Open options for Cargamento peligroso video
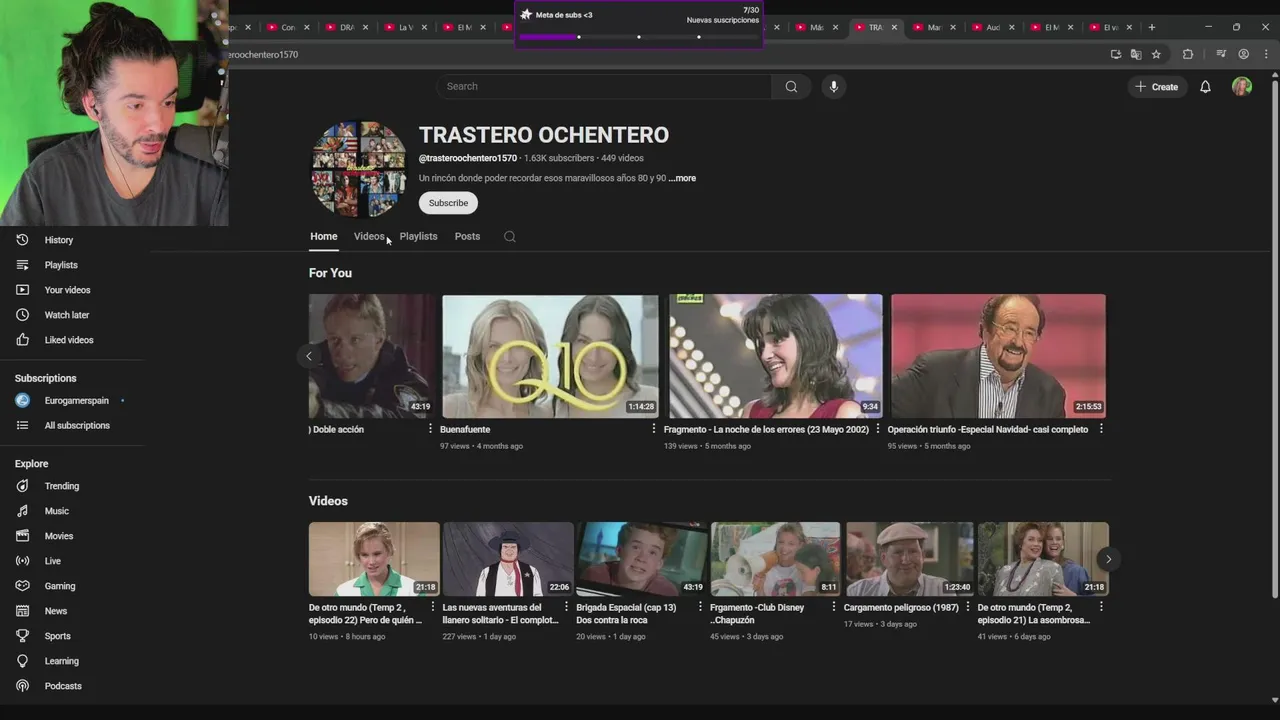Image resolution: width=1280 pixels, height=720 pixels. coord(967,607)
